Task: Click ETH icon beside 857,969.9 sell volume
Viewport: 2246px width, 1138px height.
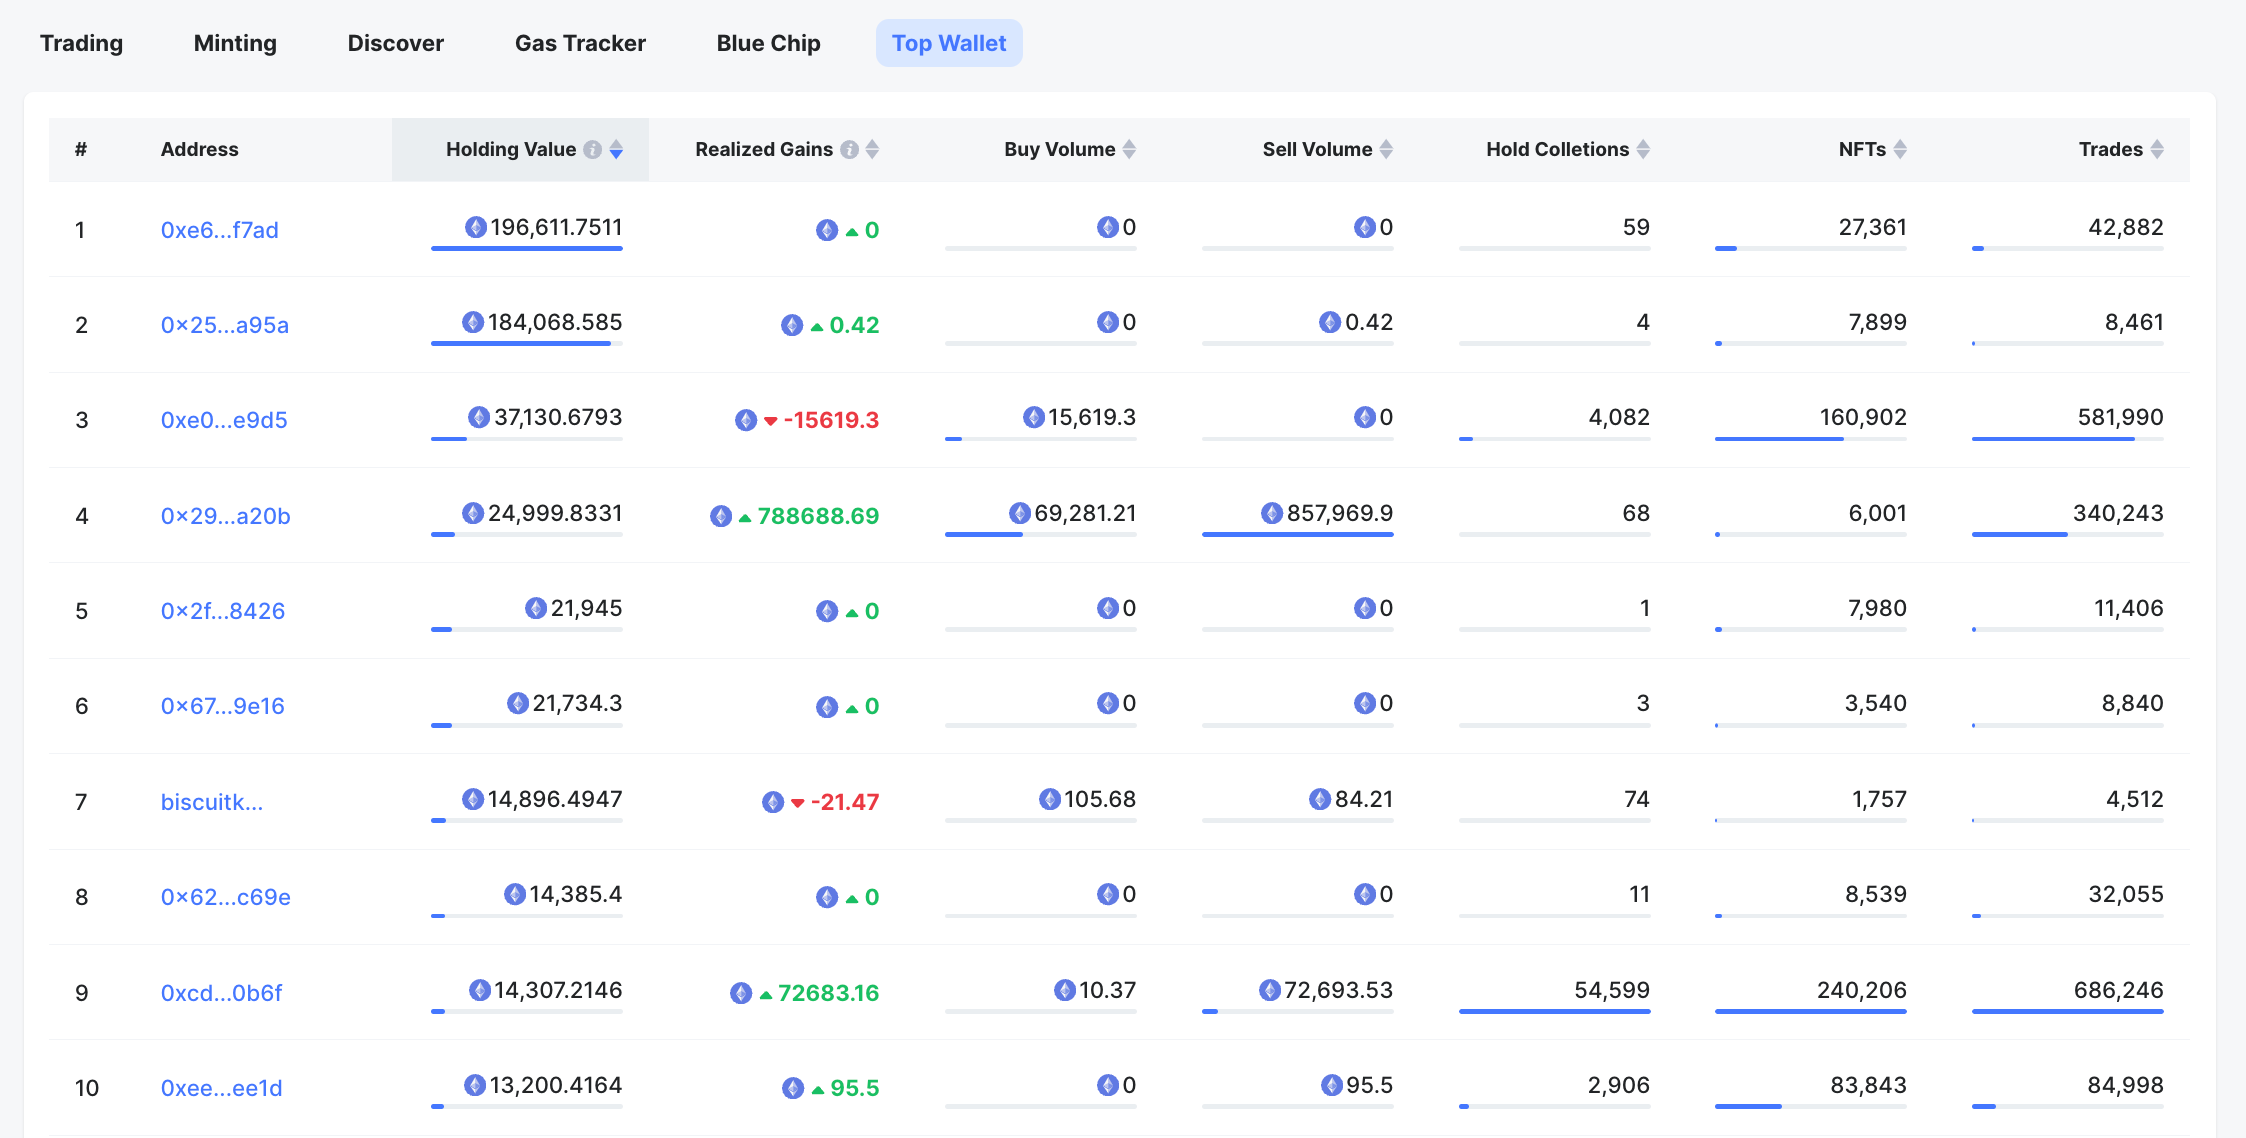Action: click(x=1272, y=514)
